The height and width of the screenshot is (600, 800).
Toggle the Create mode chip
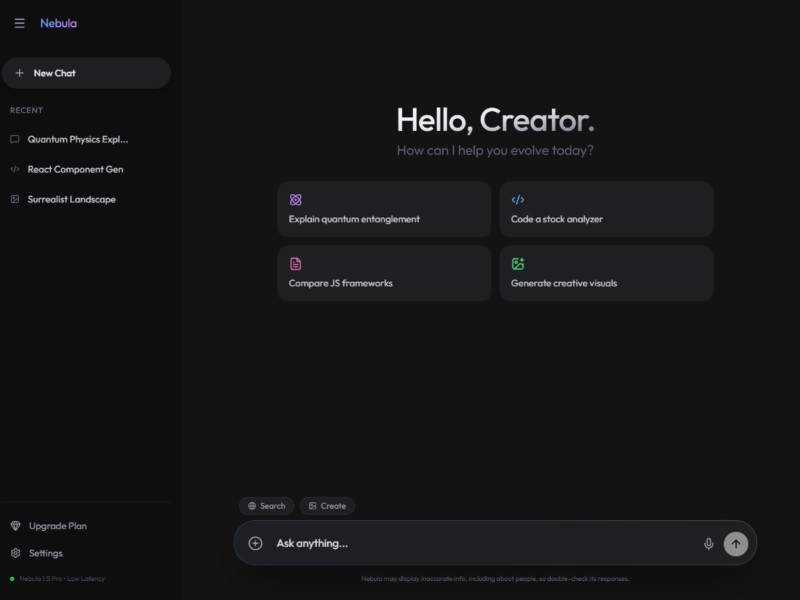point(327,506)
